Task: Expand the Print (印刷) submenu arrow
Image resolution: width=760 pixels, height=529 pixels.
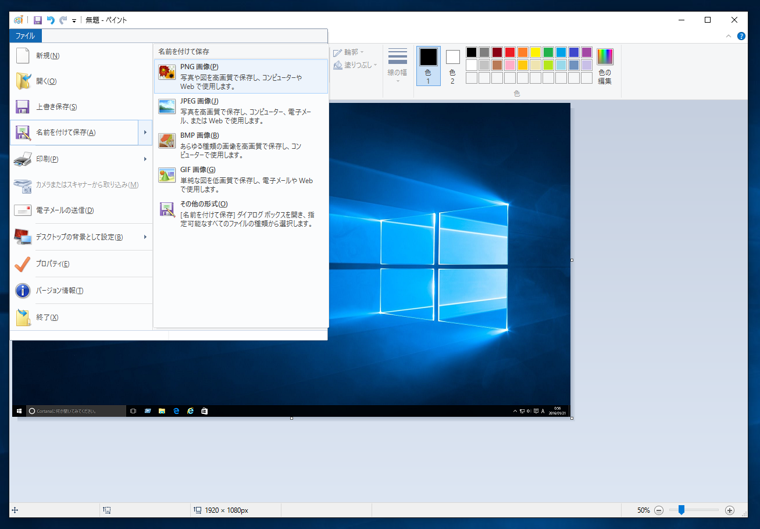Action: pyautogui.click(x=145, y=159)
